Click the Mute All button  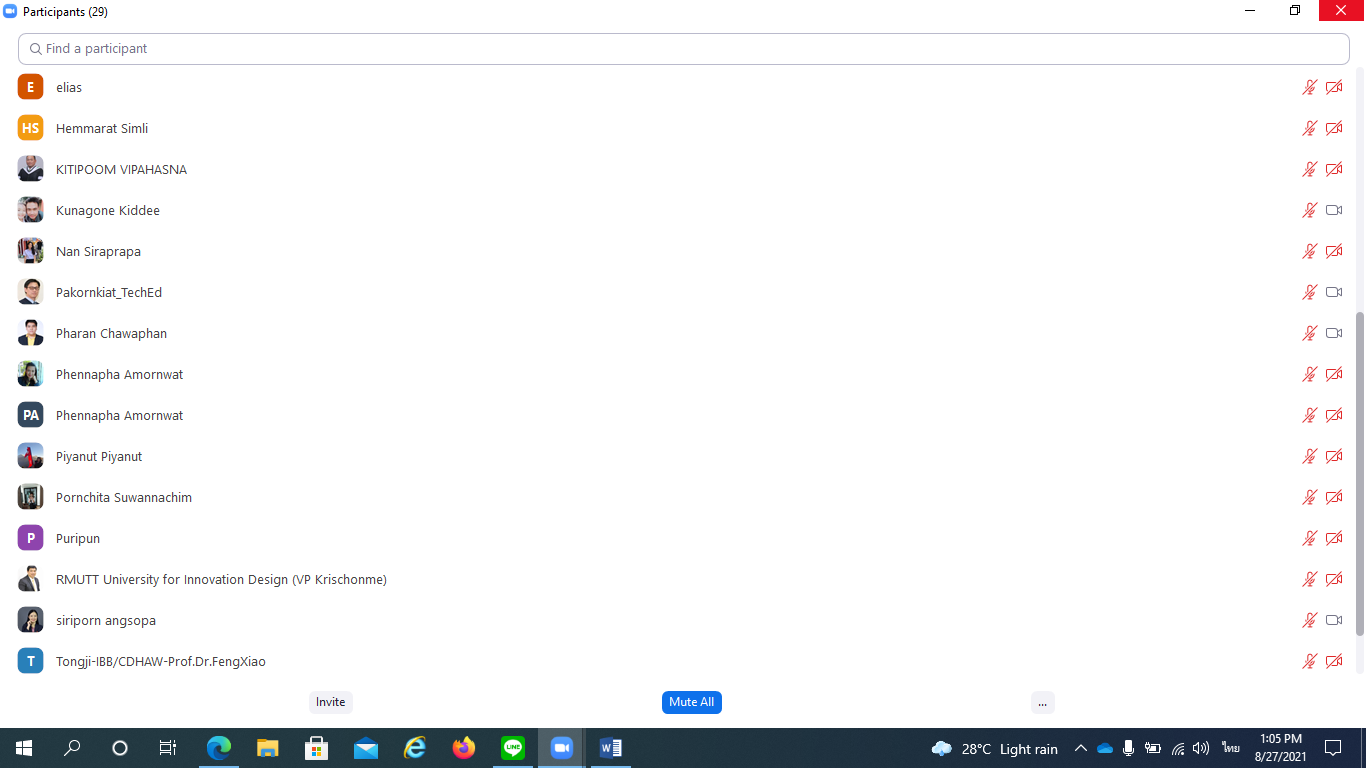[692, 702]
